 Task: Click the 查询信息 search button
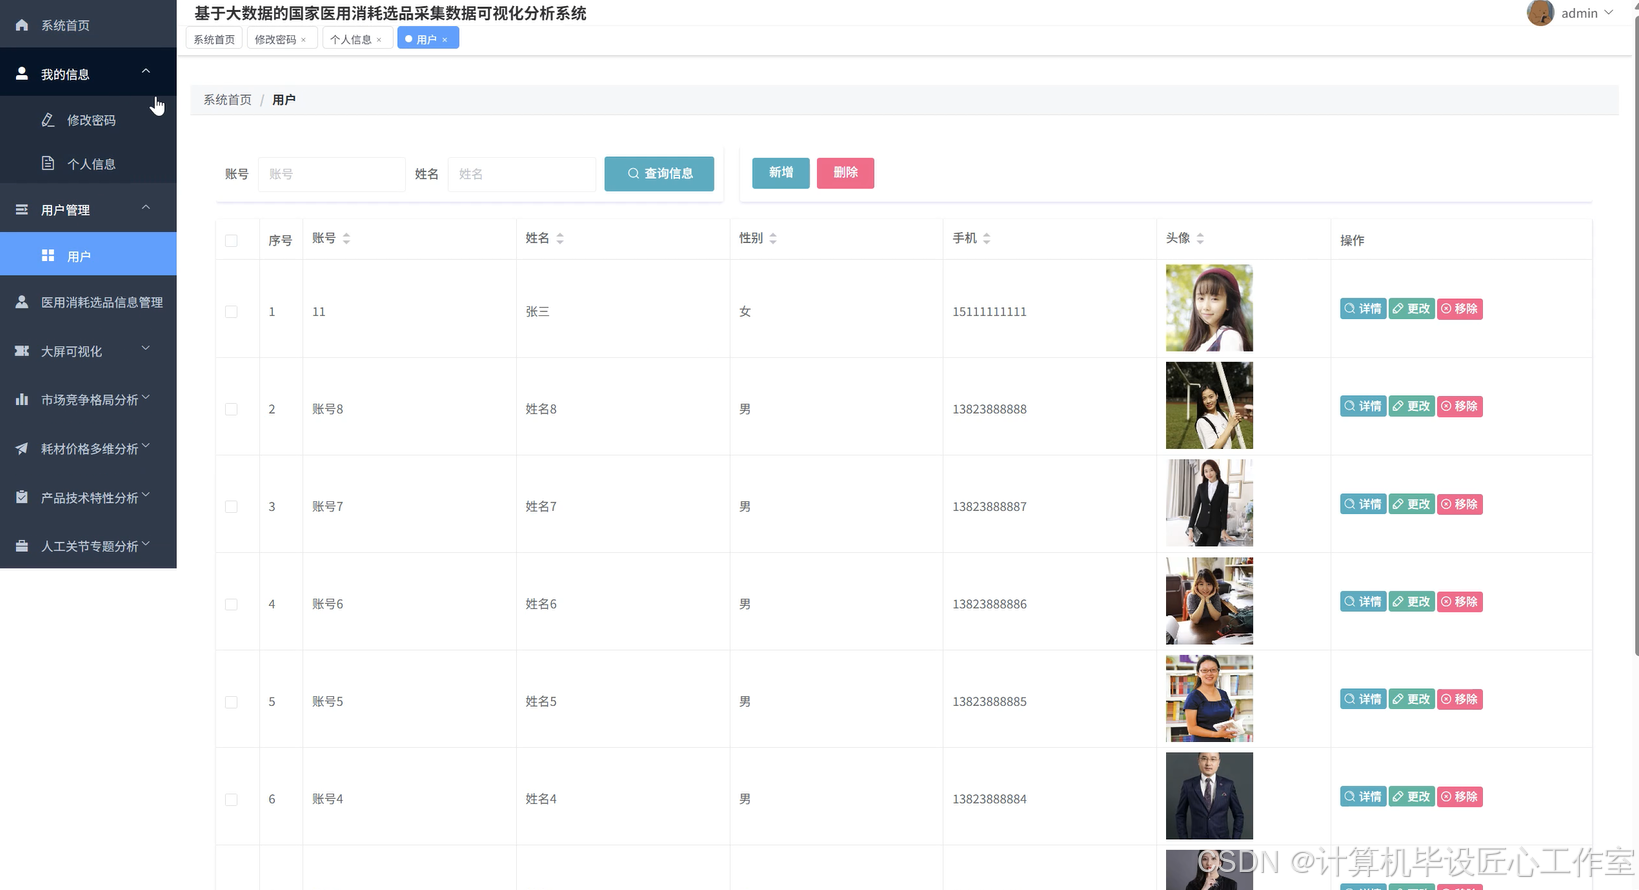(x=659, y=173)
